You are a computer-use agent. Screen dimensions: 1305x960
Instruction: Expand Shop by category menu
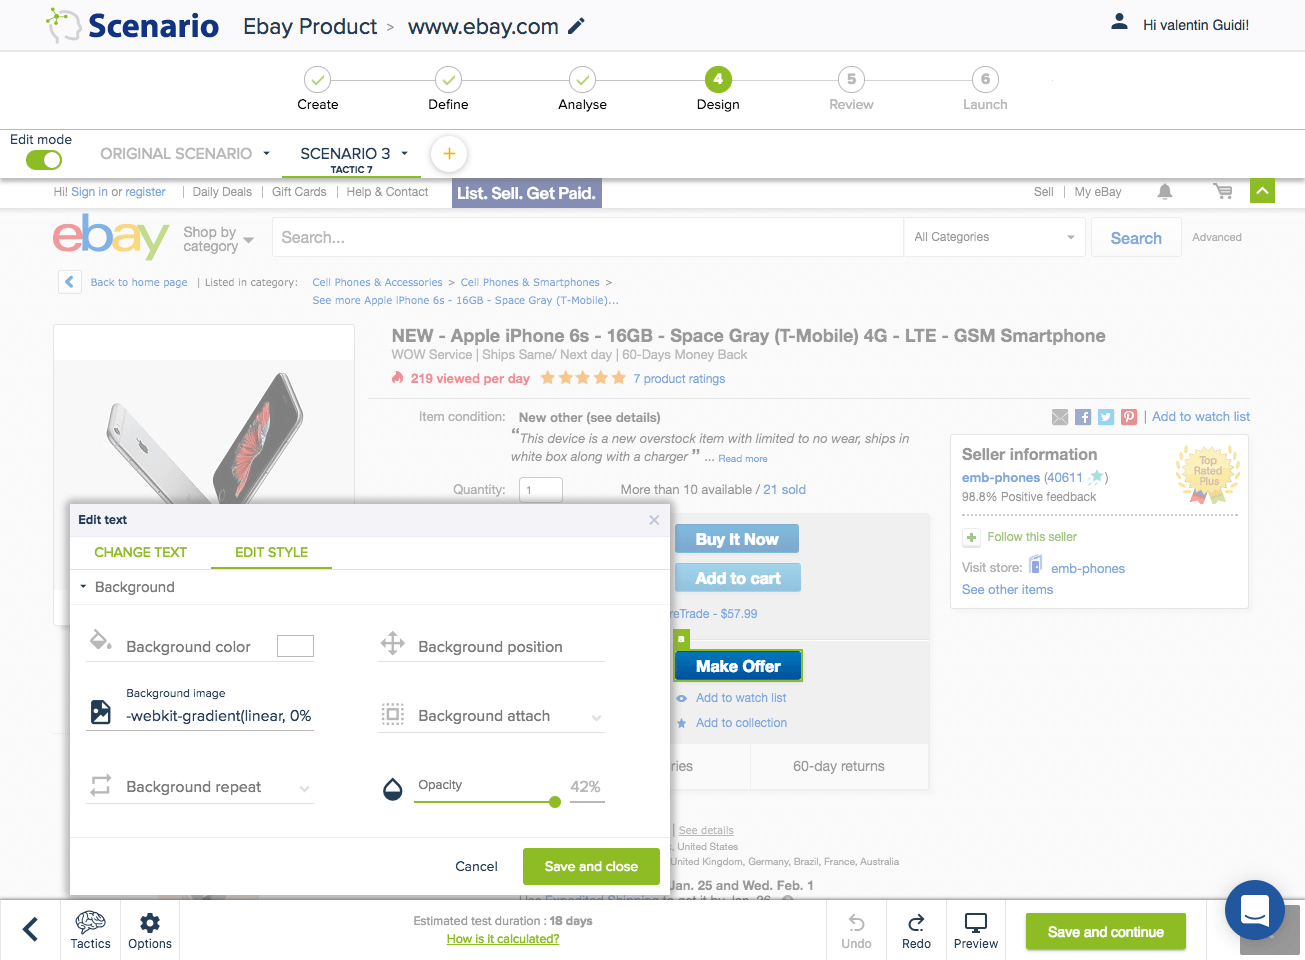point(219,239)
